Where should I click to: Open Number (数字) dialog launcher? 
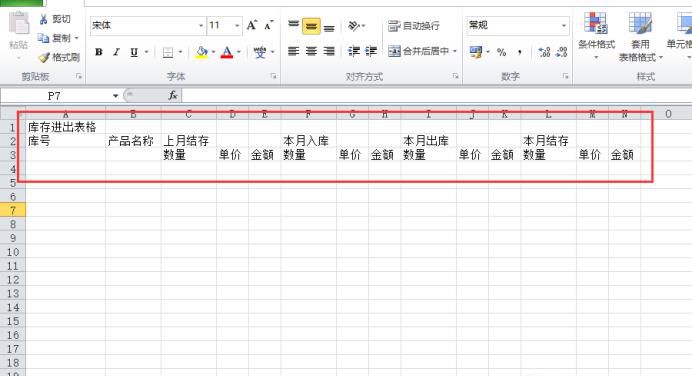coord(565,76)
